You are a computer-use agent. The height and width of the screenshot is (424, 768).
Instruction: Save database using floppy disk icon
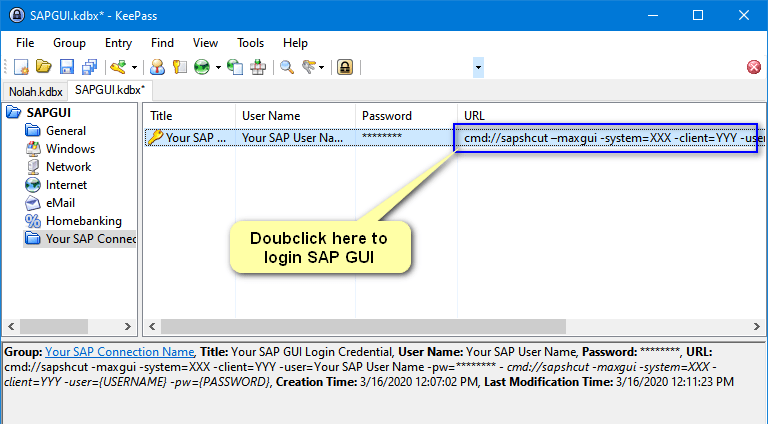coord(66,67)
